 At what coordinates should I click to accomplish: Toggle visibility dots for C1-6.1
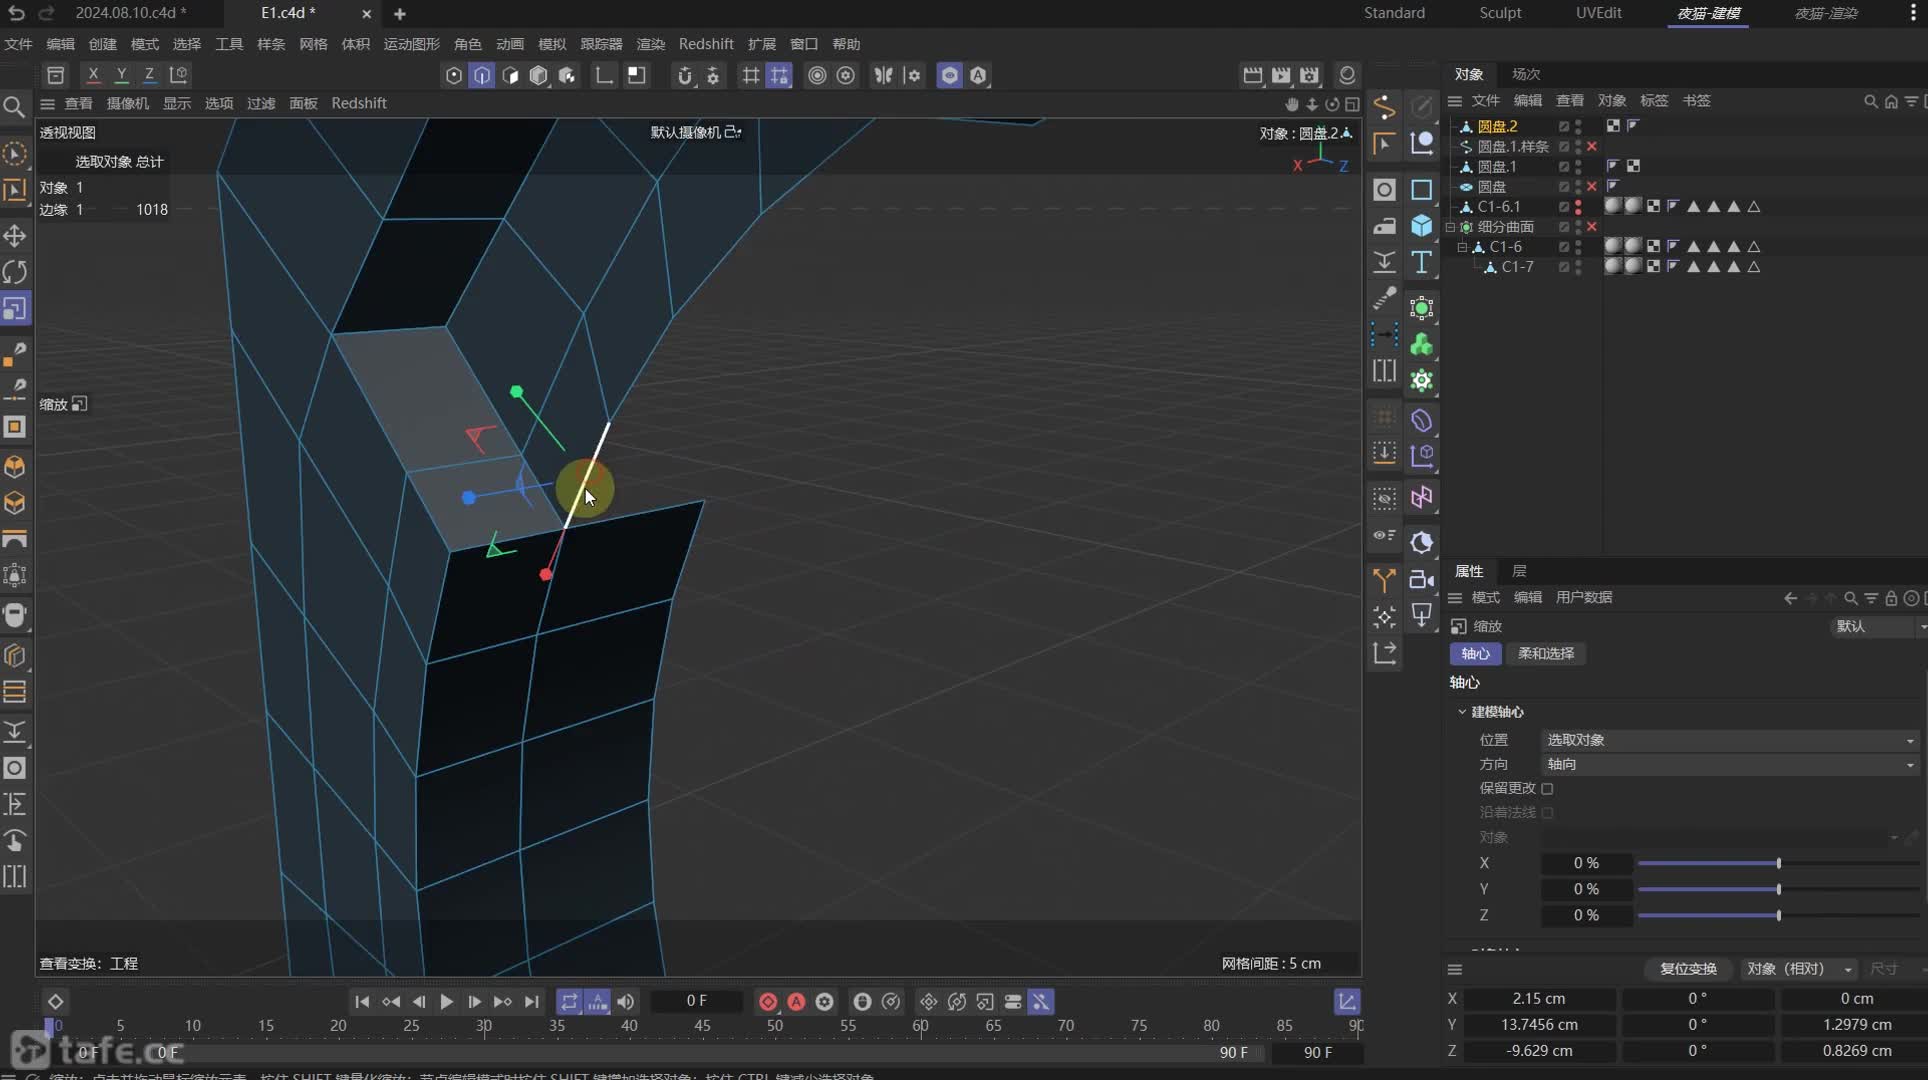click(x=1578, y=207)
